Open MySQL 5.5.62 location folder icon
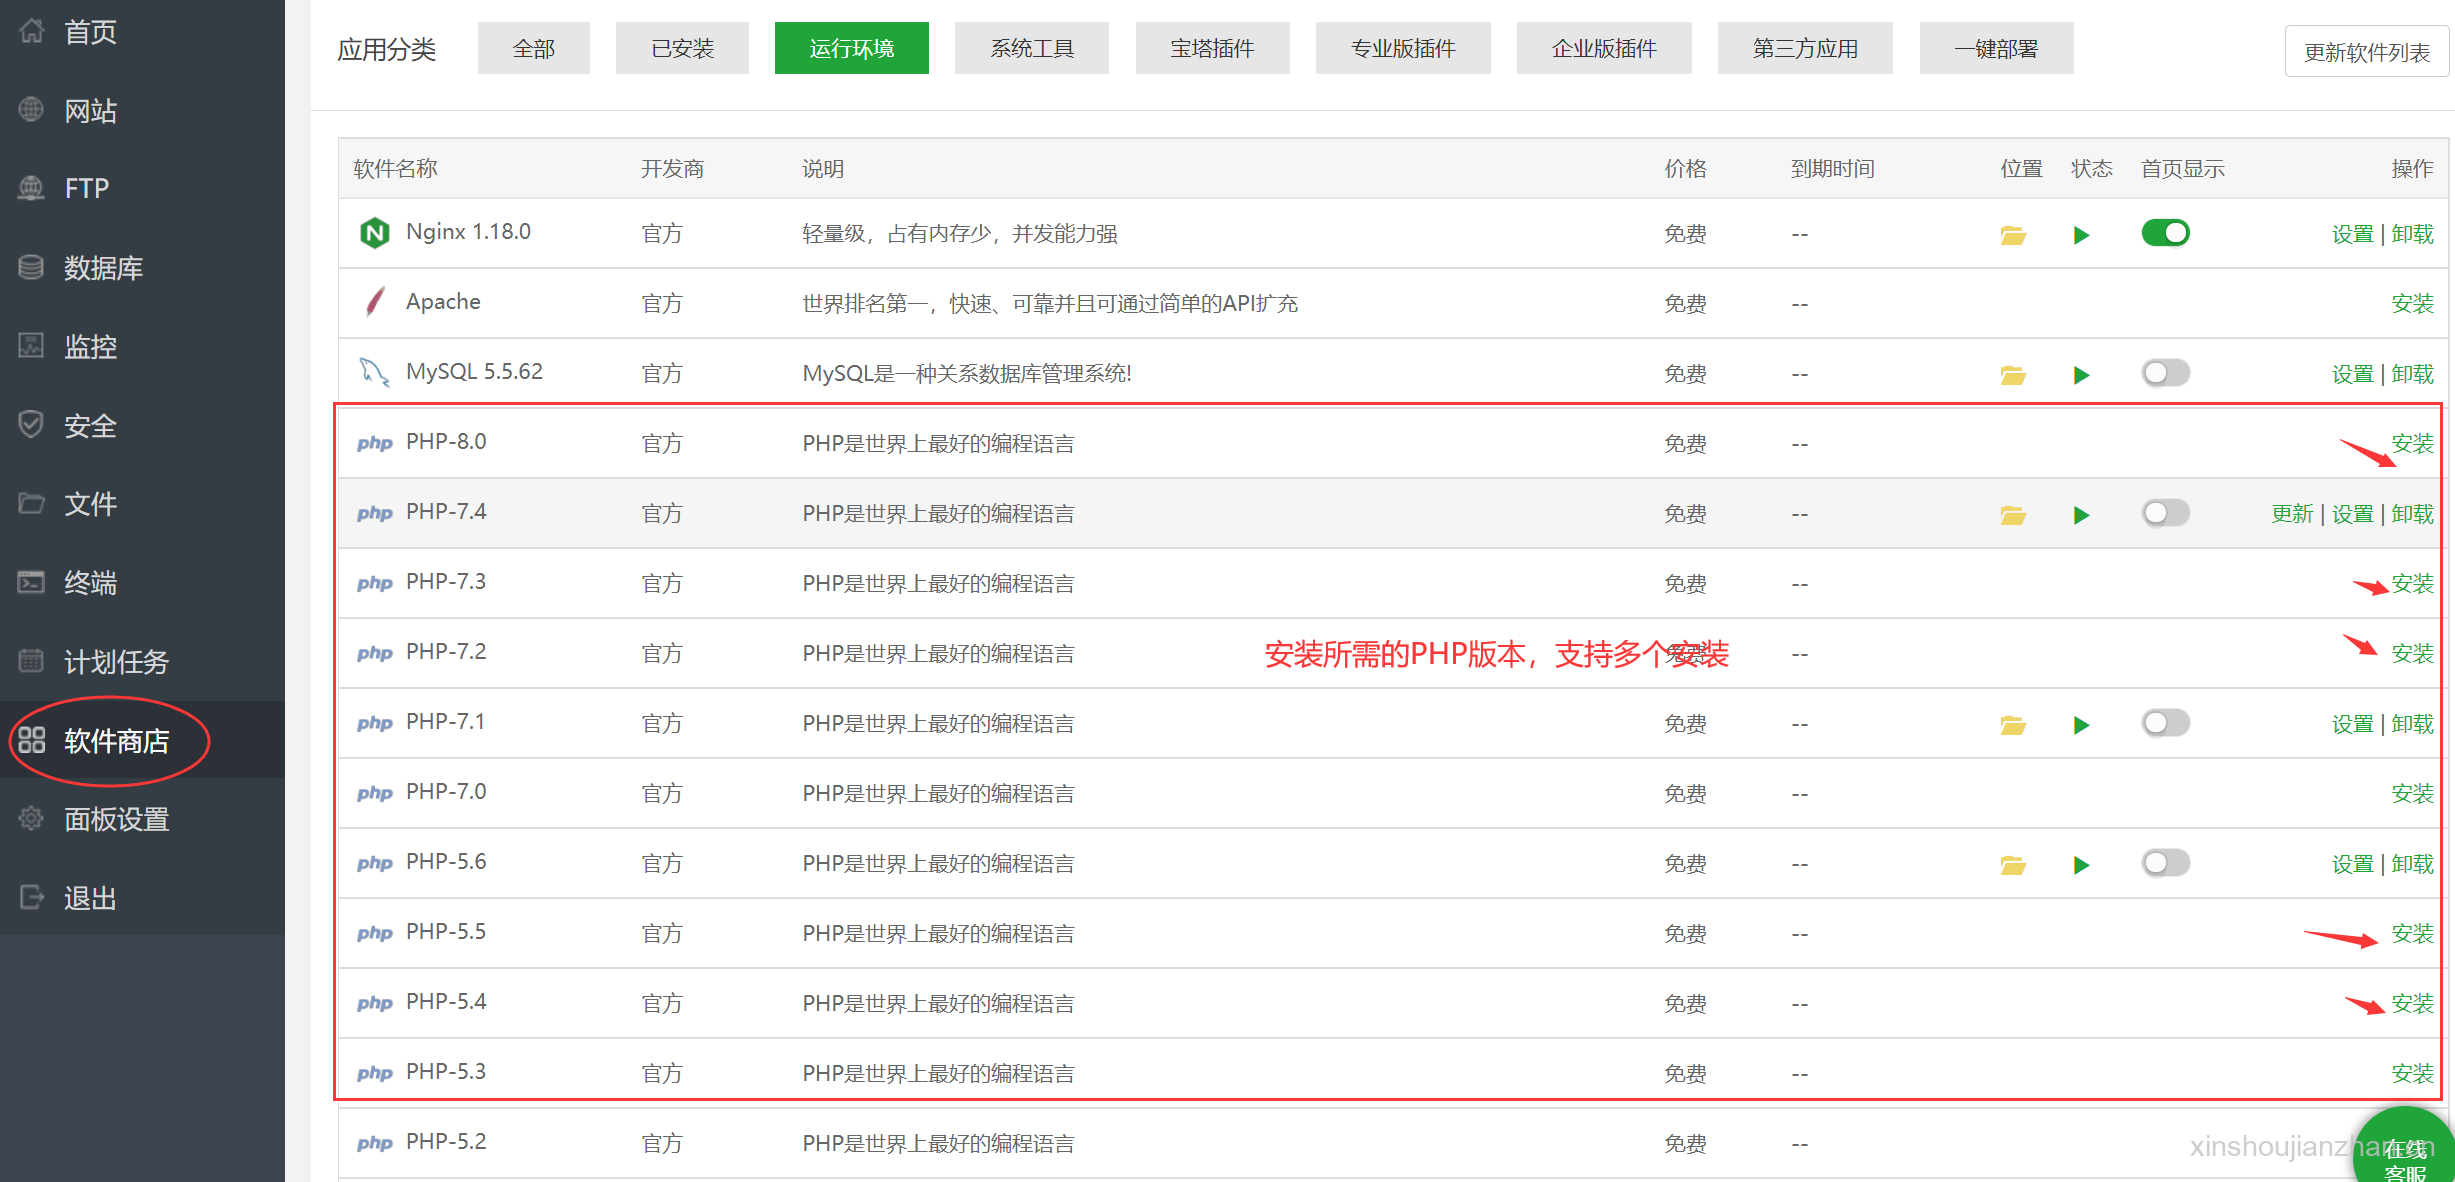This screenshot has height=1182, width=2455. click(2013, 375)
